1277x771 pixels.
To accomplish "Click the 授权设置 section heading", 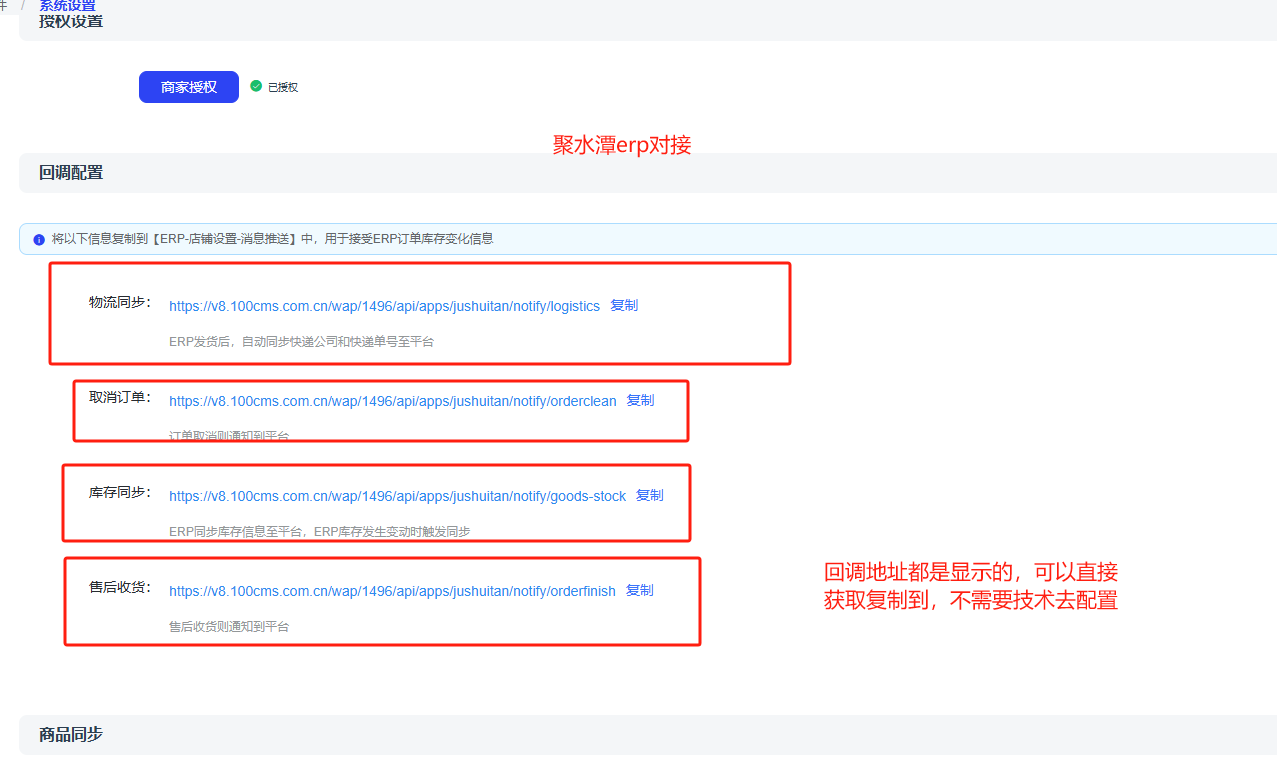I will coord(71,21).
